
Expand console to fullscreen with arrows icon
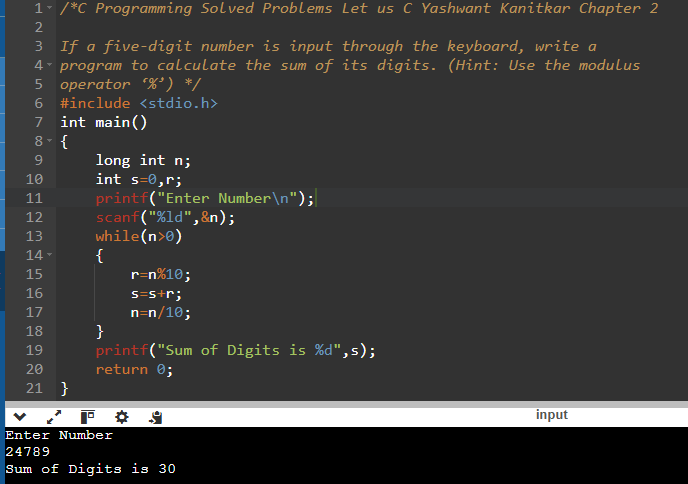pos(54,417)
